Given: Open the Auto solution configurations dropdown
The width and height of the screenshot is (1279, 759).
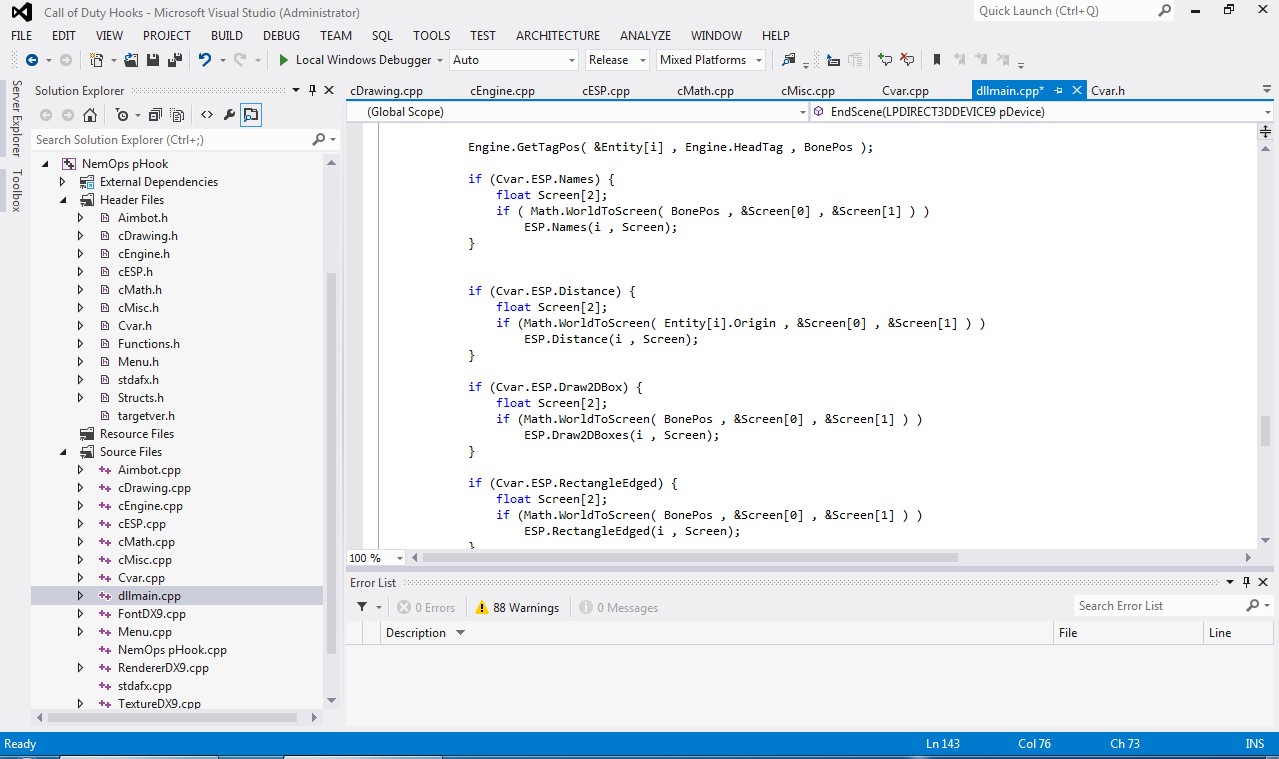Looking at the screenshot, I should tap(572, 60).
